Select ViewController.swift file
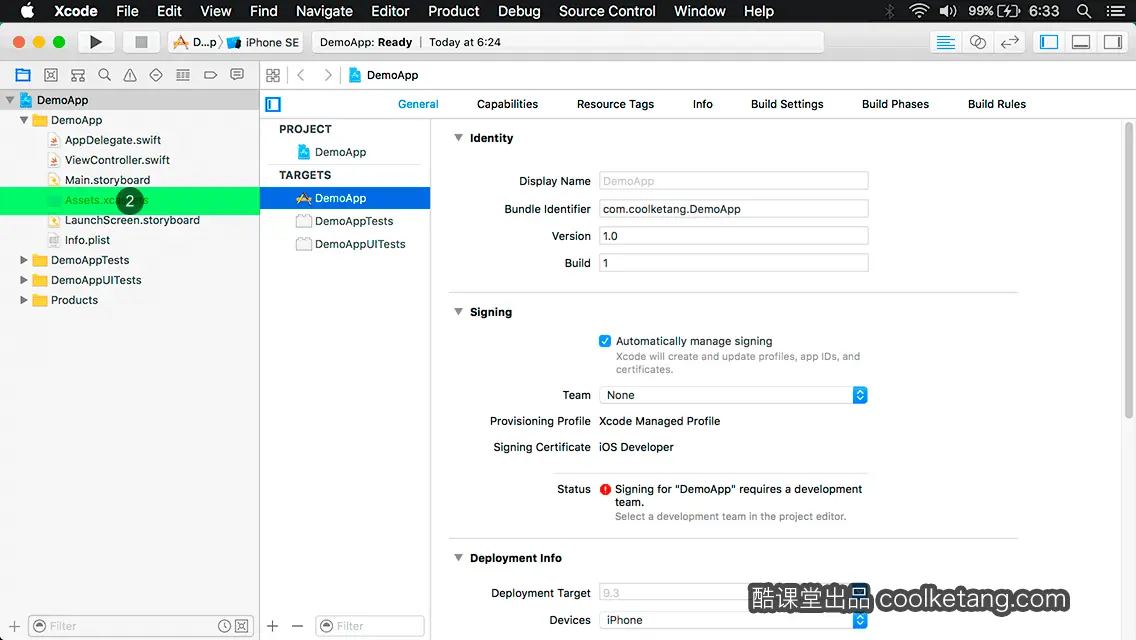1136x640 pixels. coord(117,160)
